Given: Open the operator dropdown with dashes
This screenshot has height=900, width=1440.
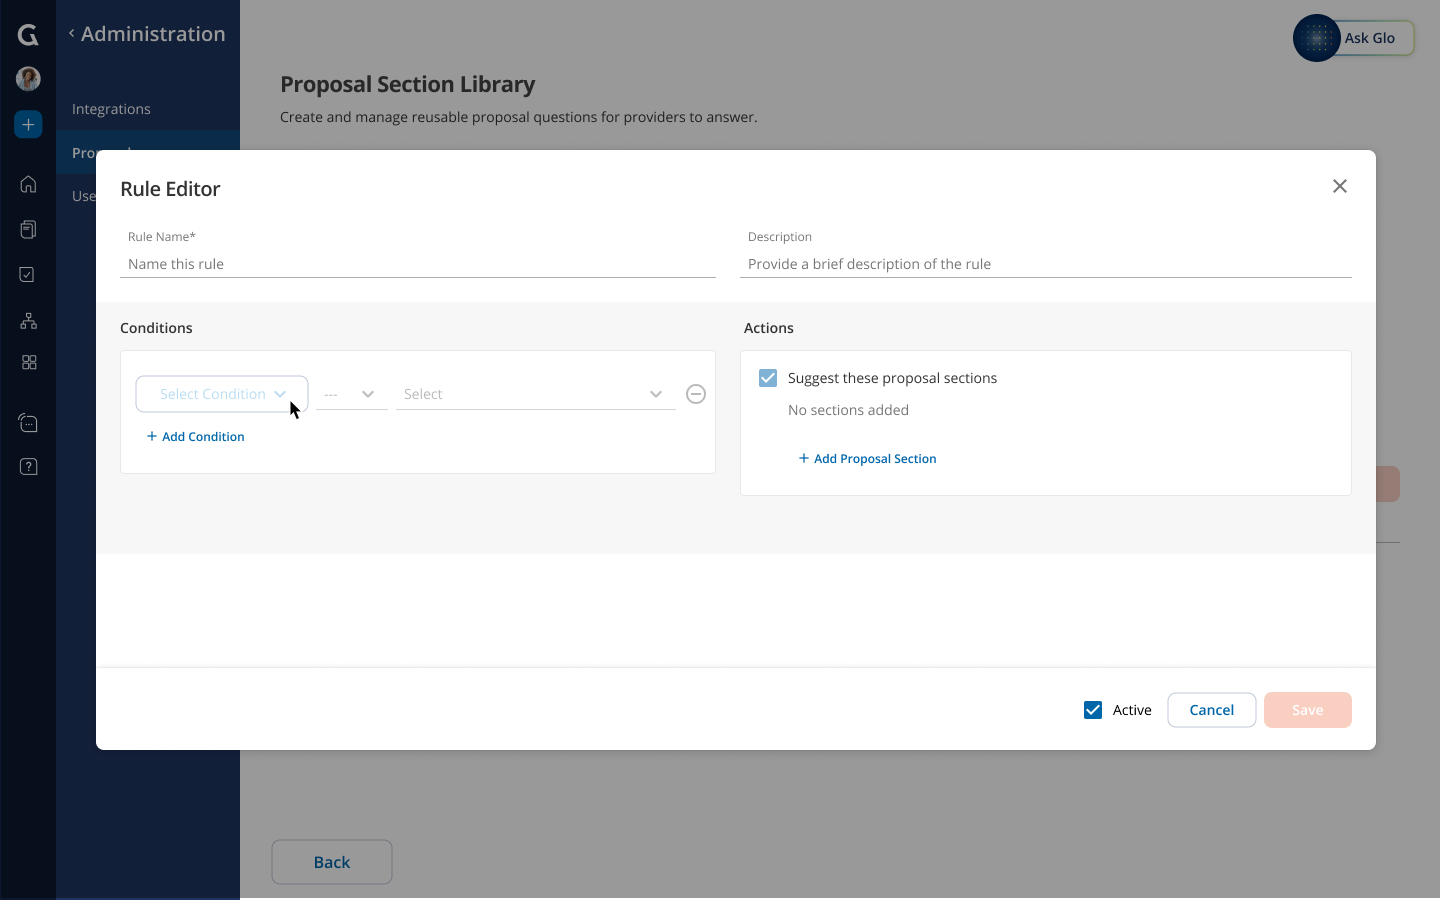Looking at the screenshot, I should pos(351,394).
